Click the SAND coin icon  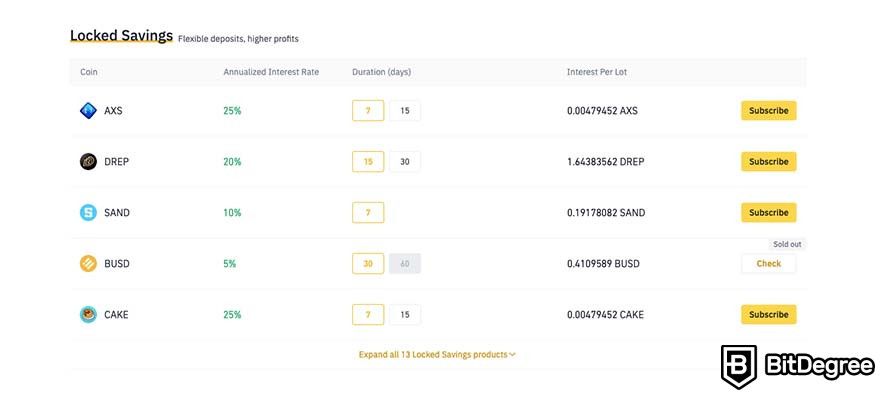(x=88, y=213)
